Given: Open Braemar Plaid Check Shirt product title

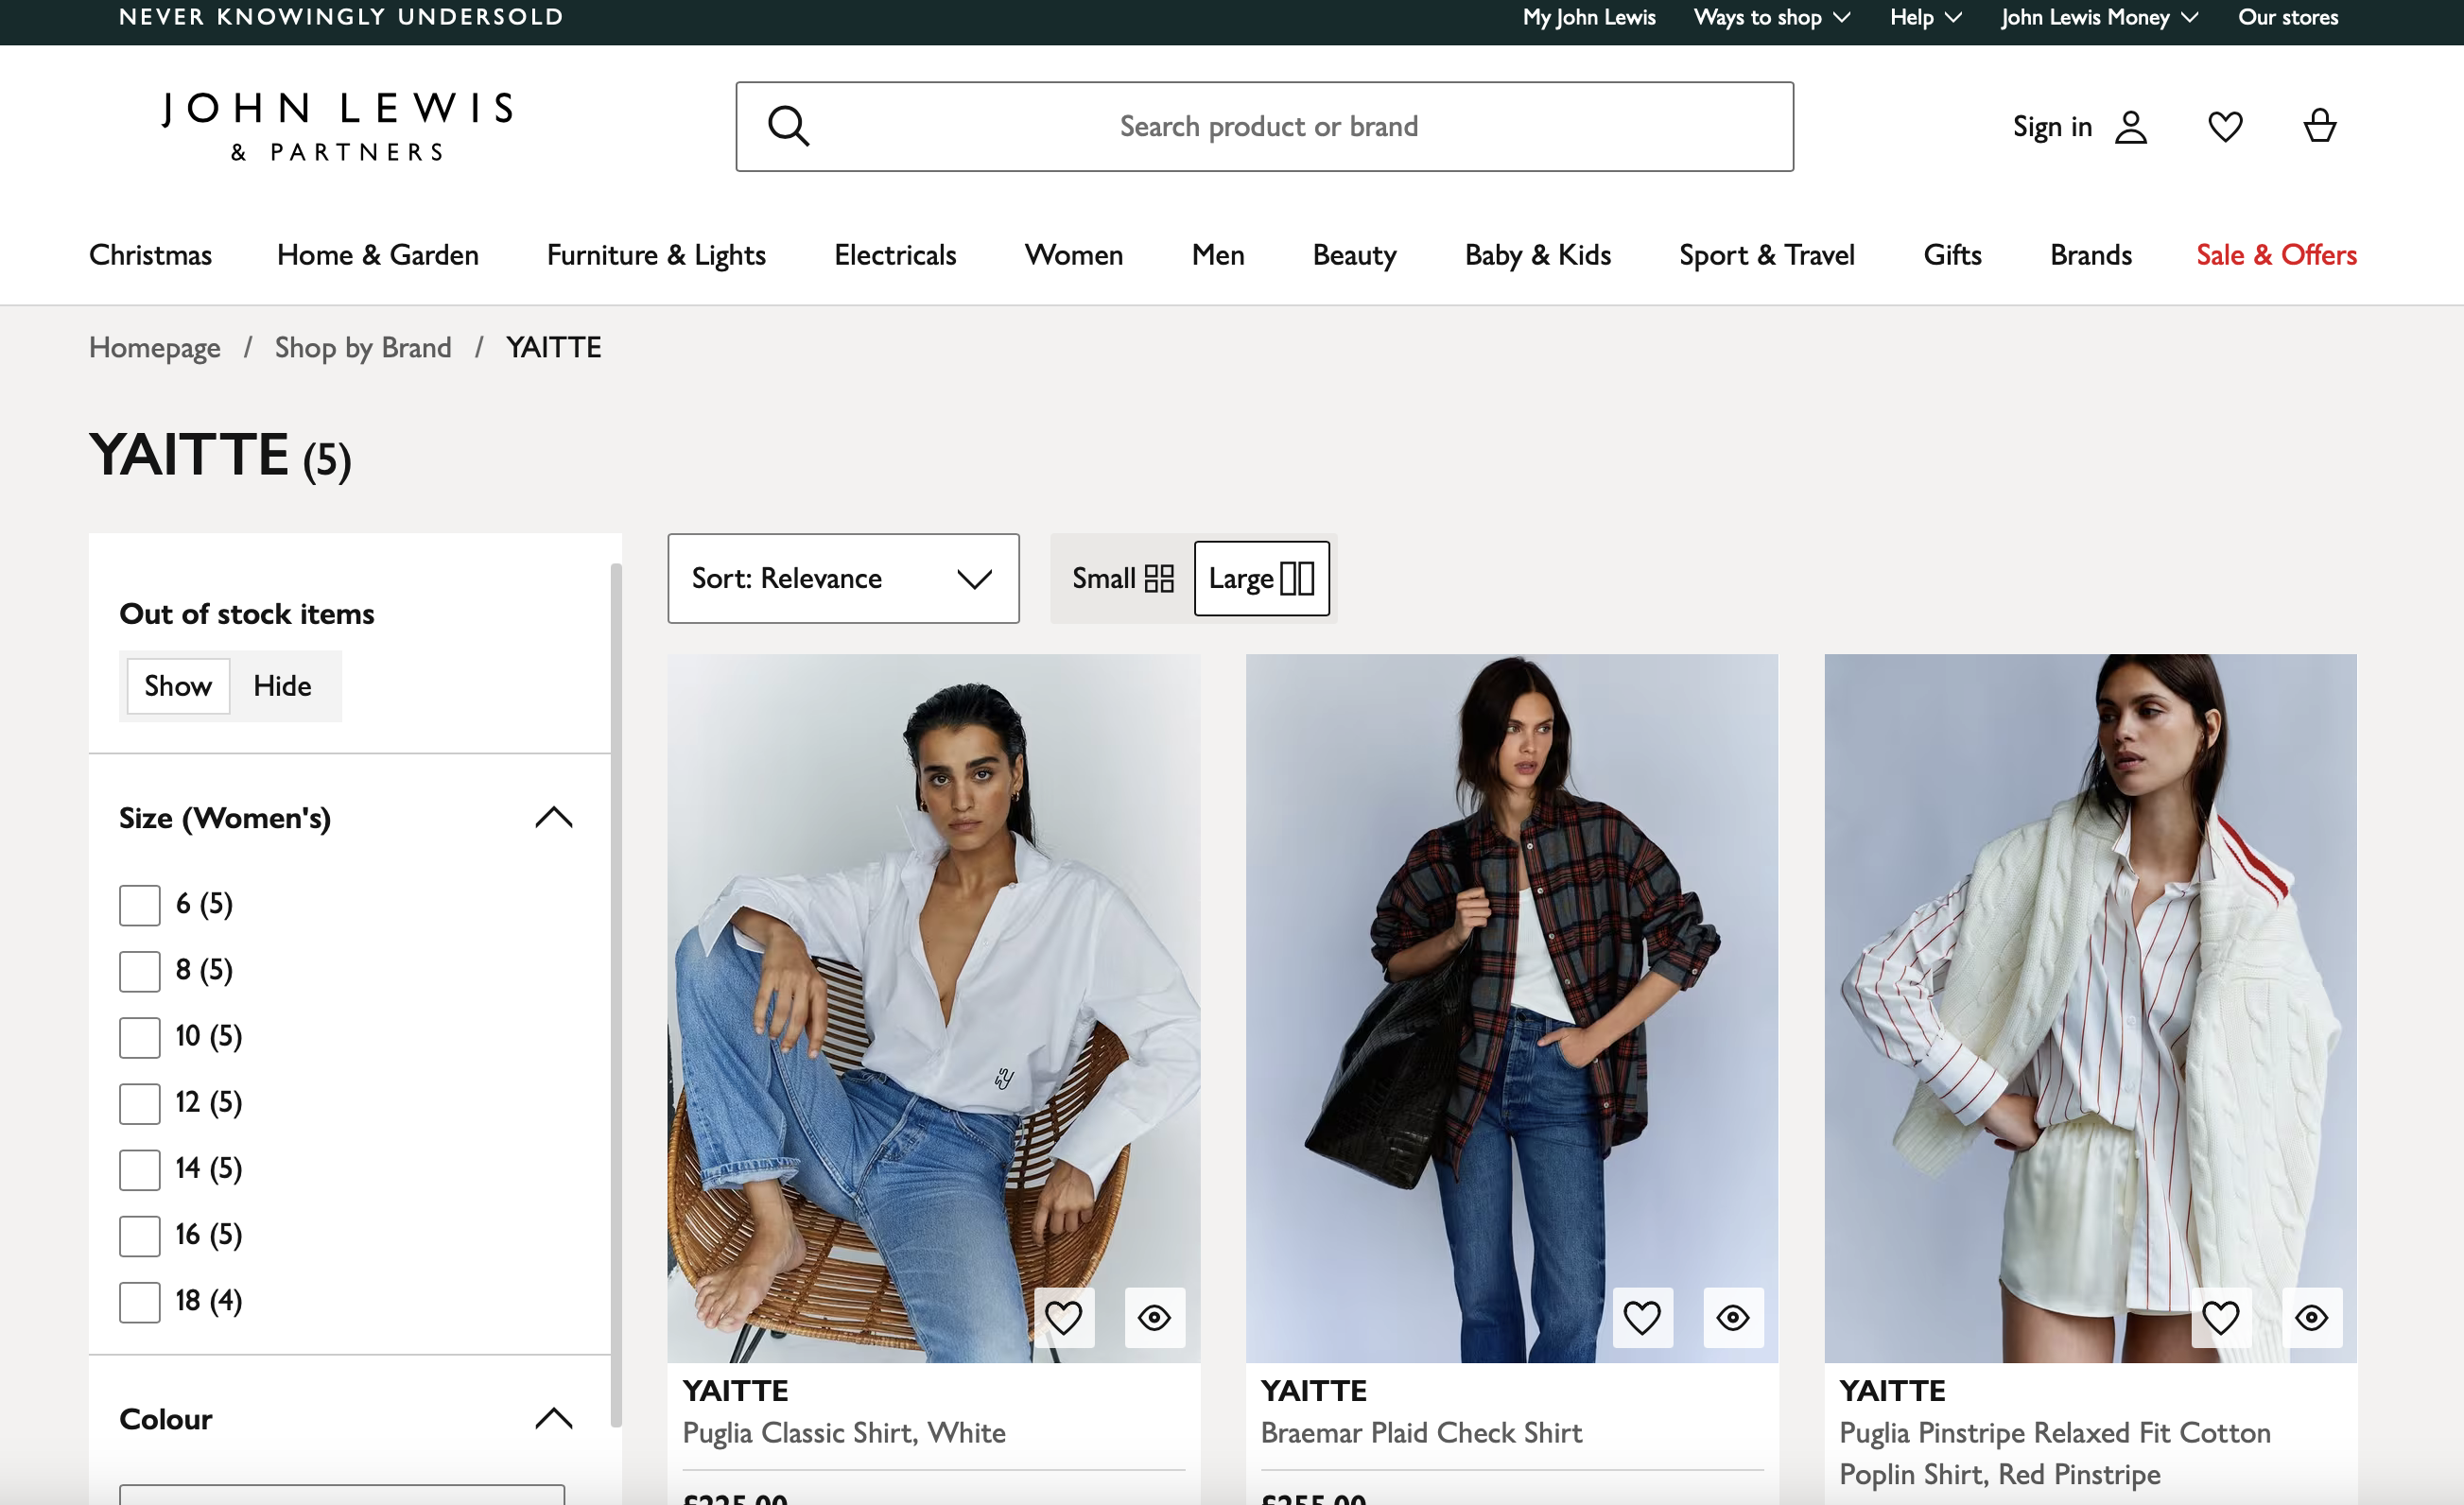Looking at the screenshot, I should 1421,1433.
